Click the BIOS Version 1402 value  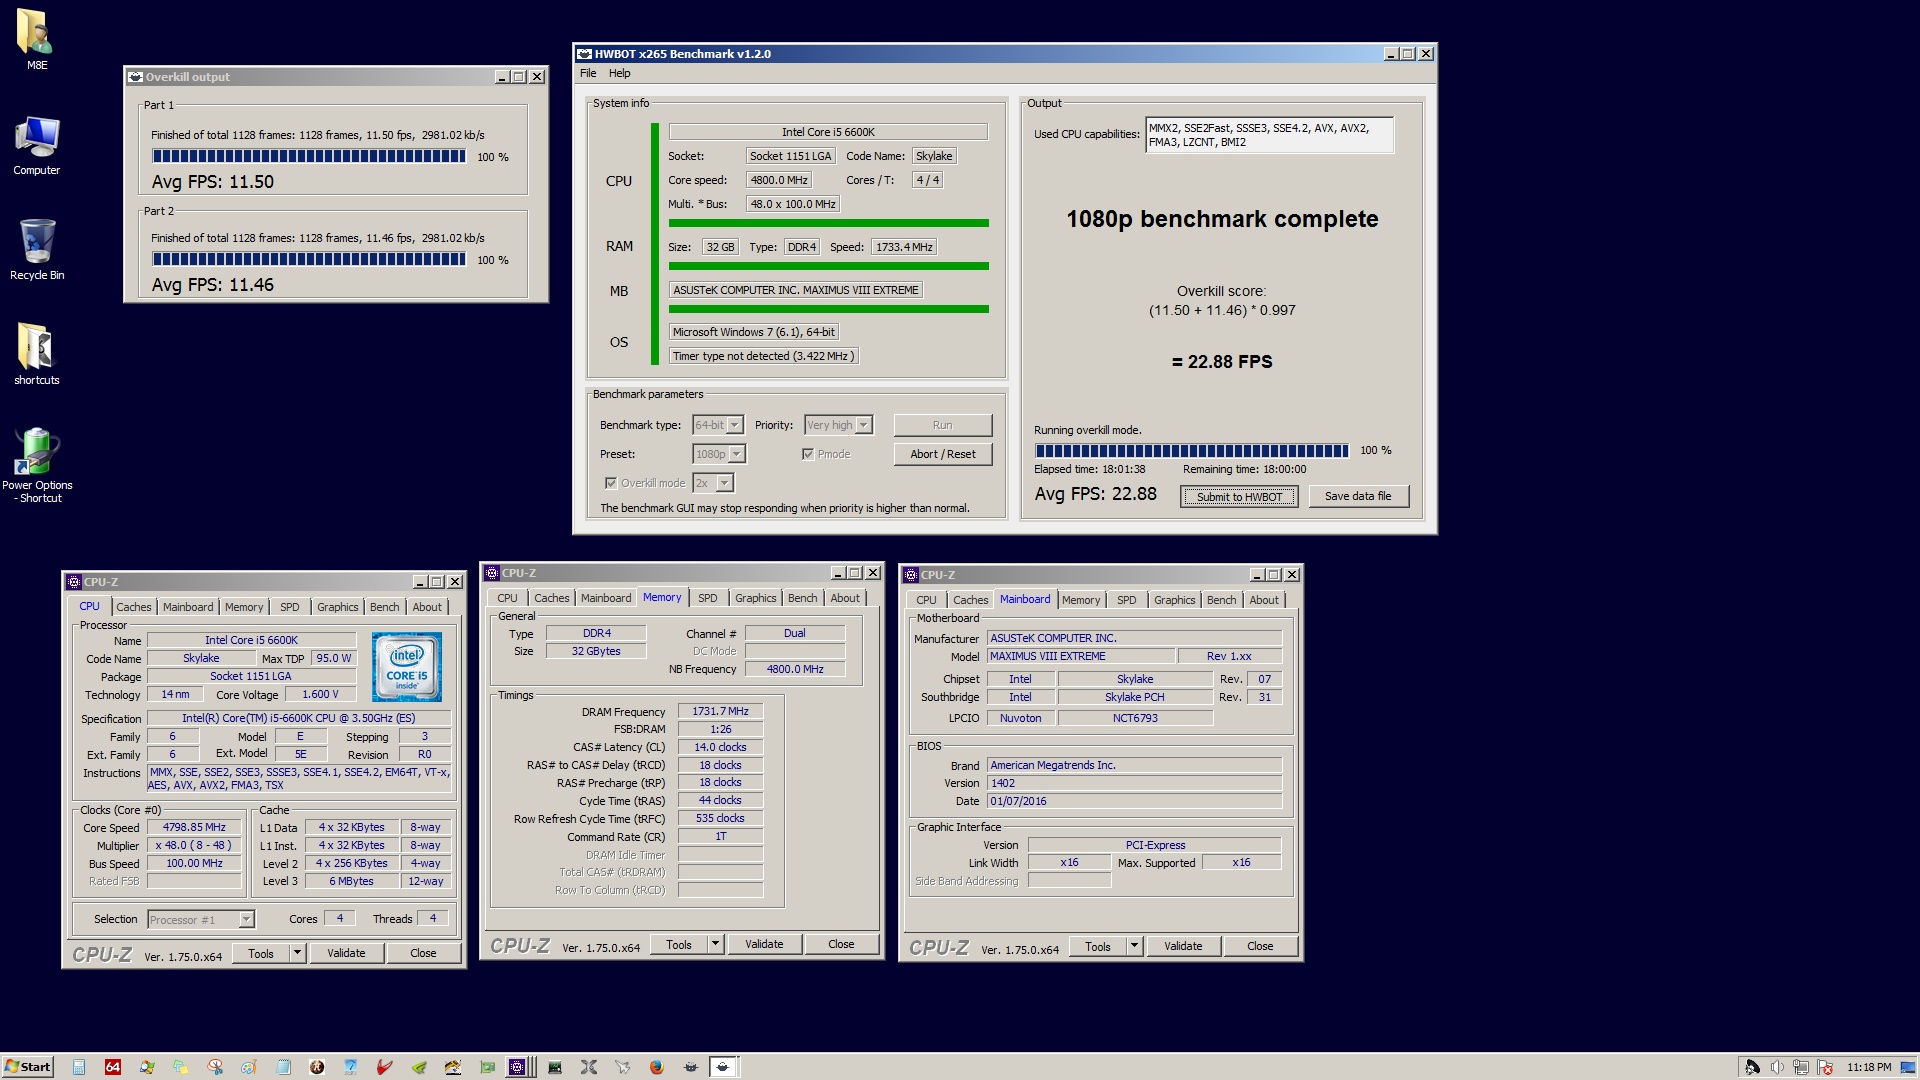click(1134, 784)
